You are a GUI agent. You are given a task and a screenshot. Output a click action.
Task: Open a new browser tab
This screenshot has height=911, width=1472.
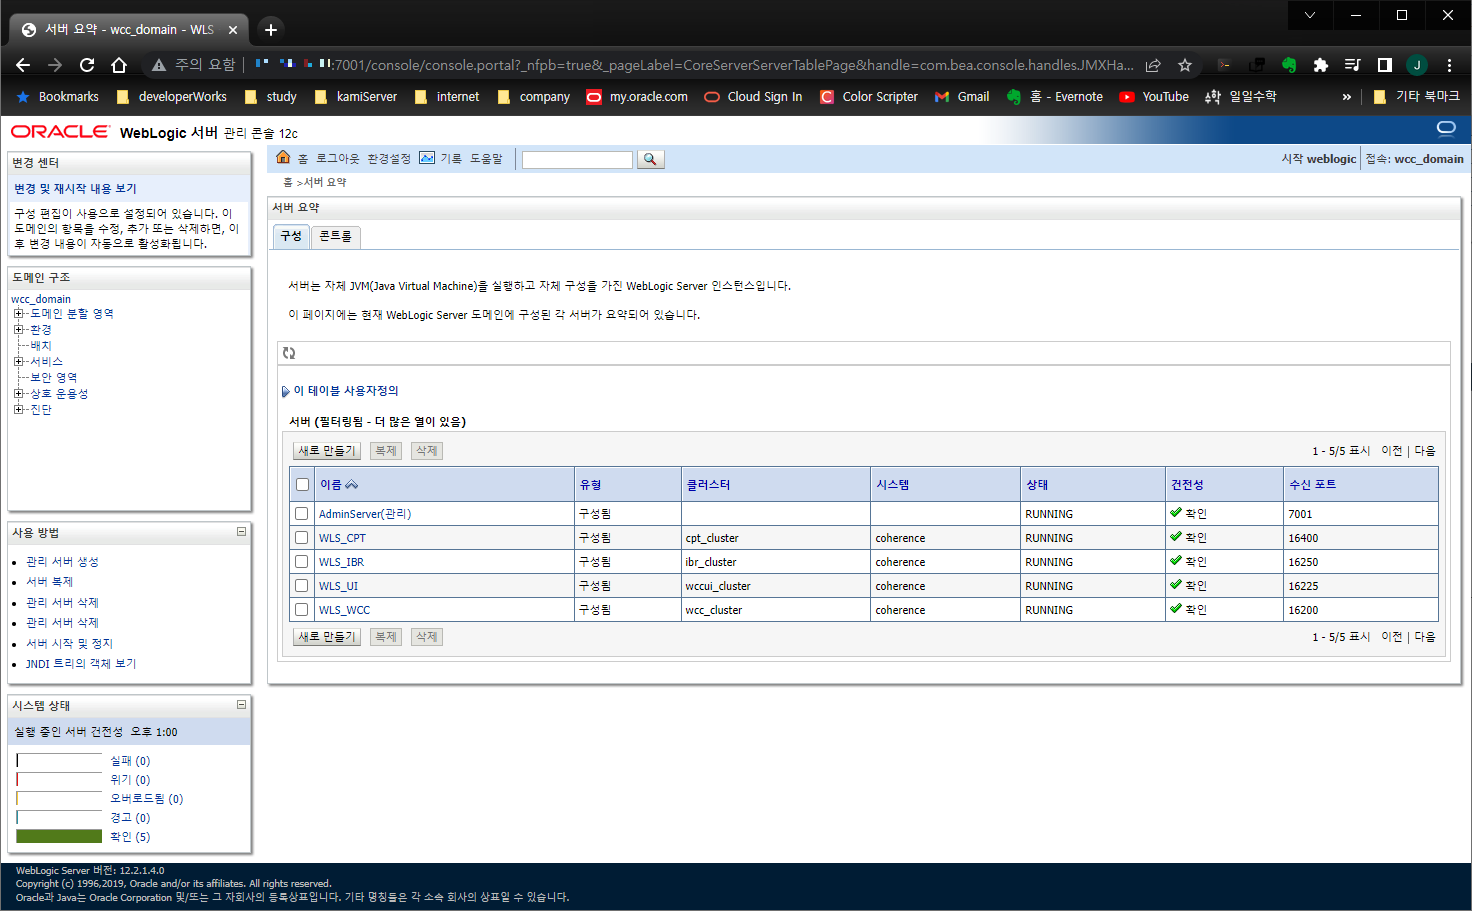(271, 29)
